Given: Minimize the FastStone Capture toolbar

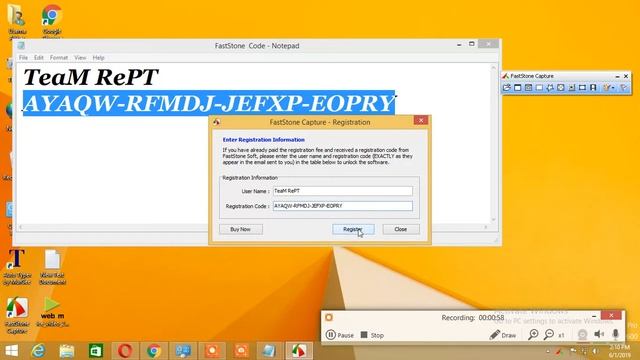Looking at the screenshot, I should tap(617, 76).
